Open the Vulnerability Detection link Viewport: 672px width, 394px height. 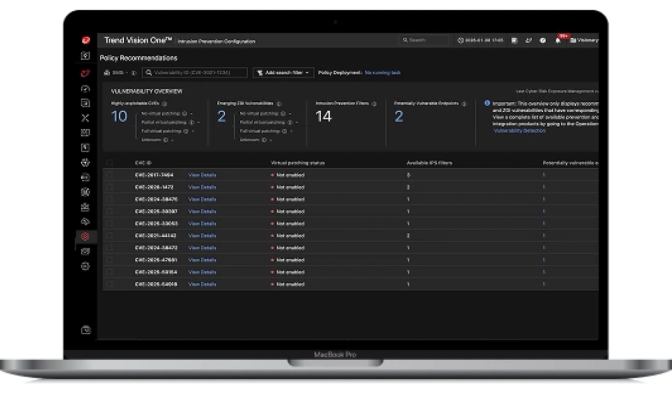519,130
